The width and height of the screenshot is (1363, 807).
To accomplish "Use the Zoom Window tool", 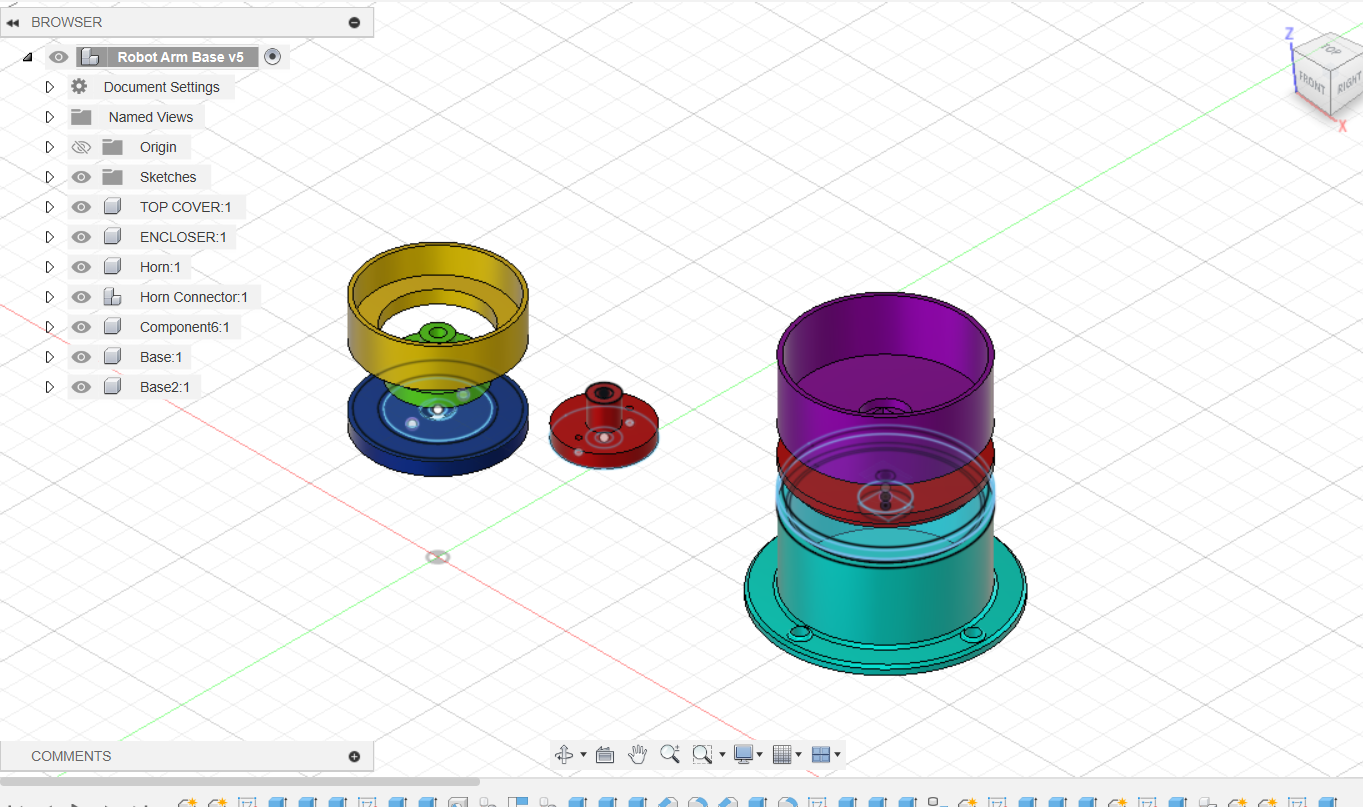I will [701, 755].
